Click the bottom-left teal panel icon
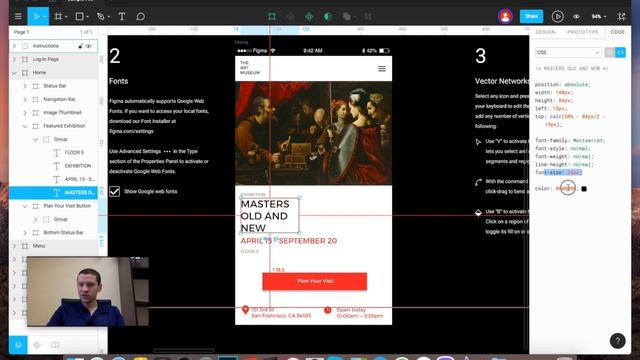This screenshot has height=360, width=640. (18, 345)
